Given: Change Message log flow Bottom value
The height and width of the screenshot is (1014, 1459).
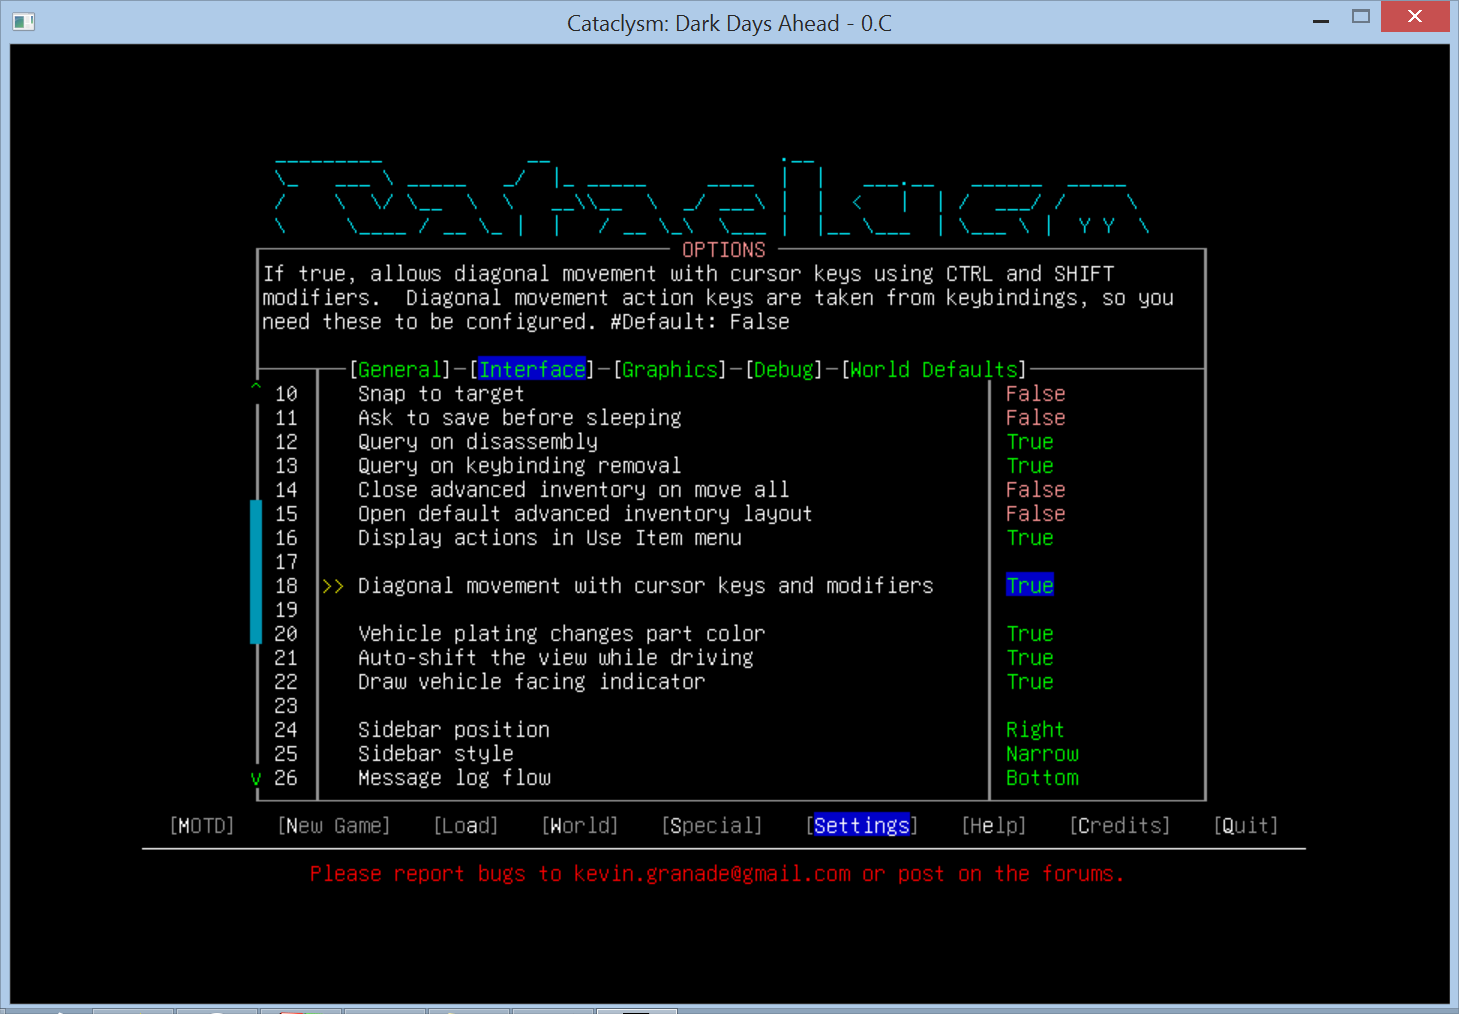Looking at the screenshot, I should (1042, 778).
